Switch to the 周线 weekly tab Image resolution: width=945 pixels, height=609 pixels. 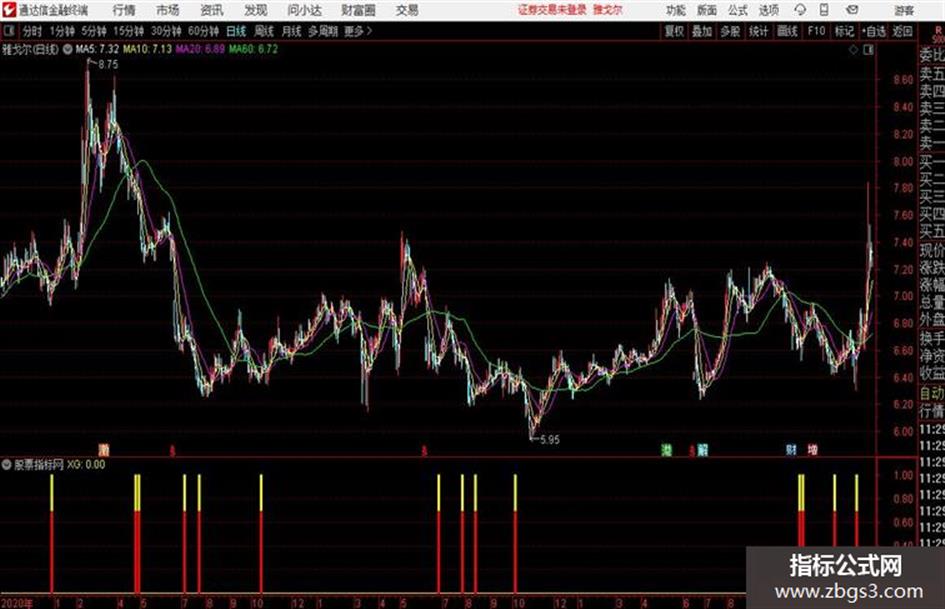pyautogui.click(x=263, y=31)
